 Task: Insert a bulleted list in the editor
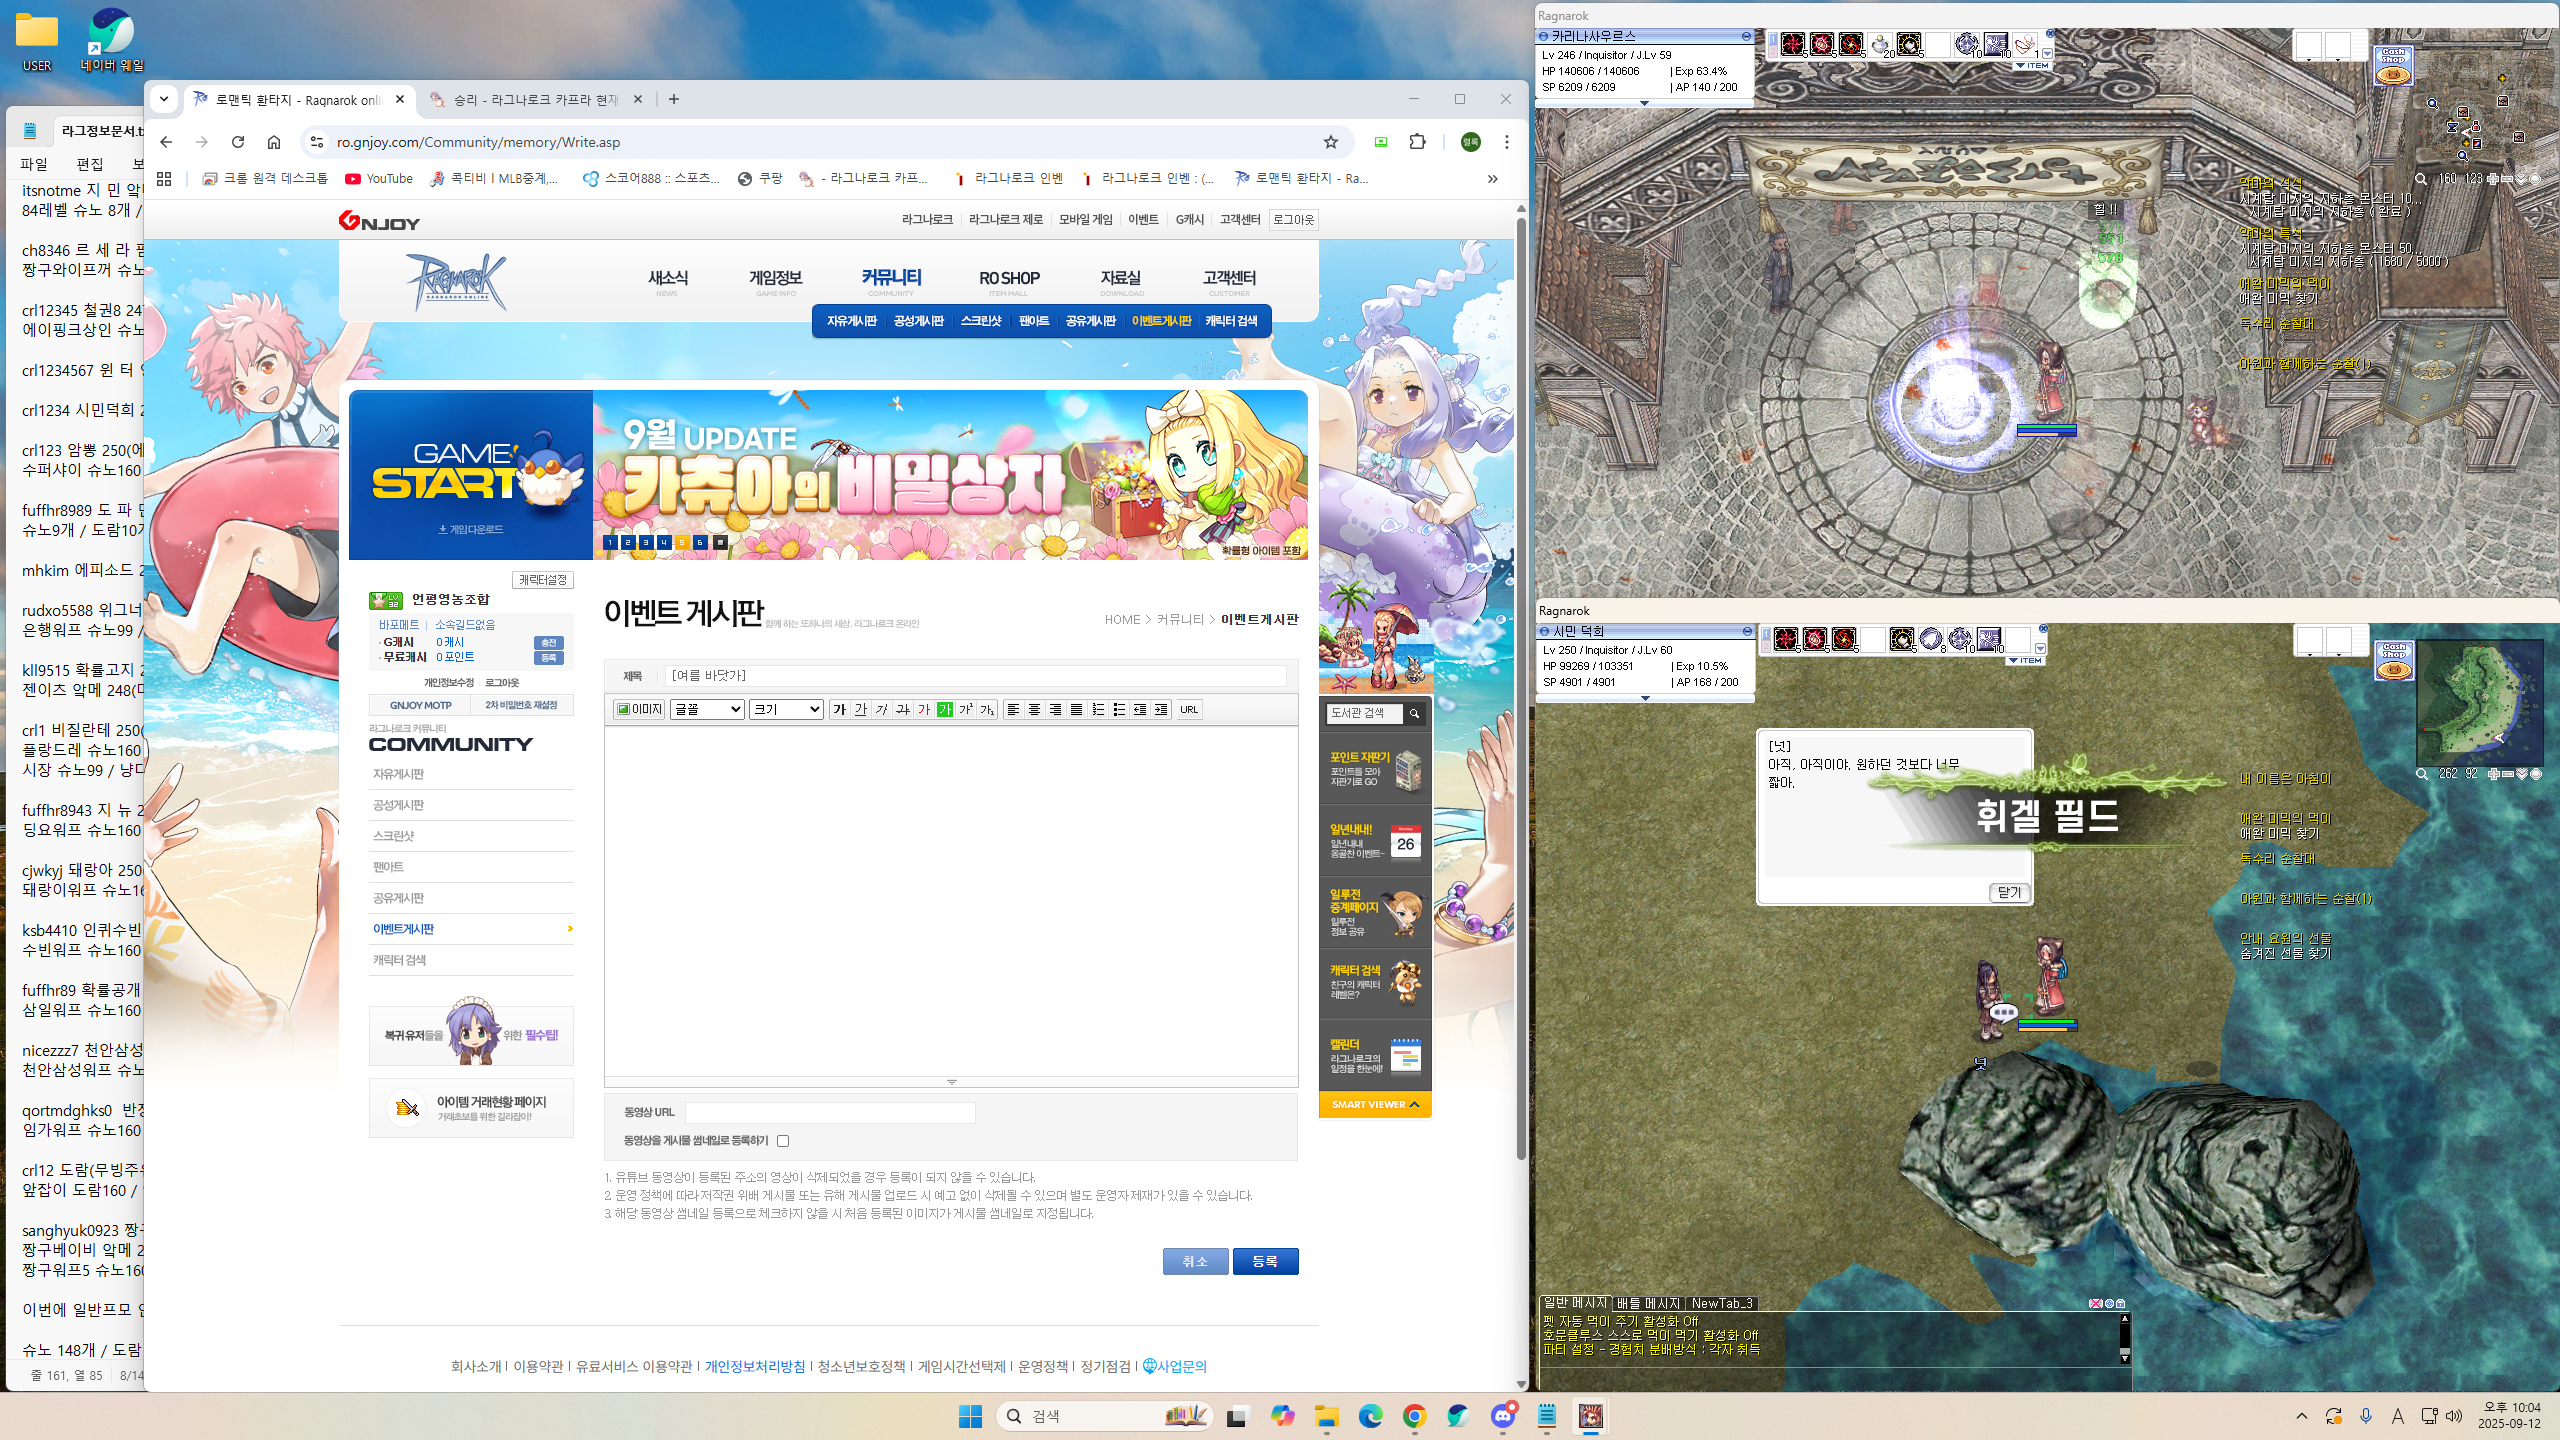coord(1119,709)
